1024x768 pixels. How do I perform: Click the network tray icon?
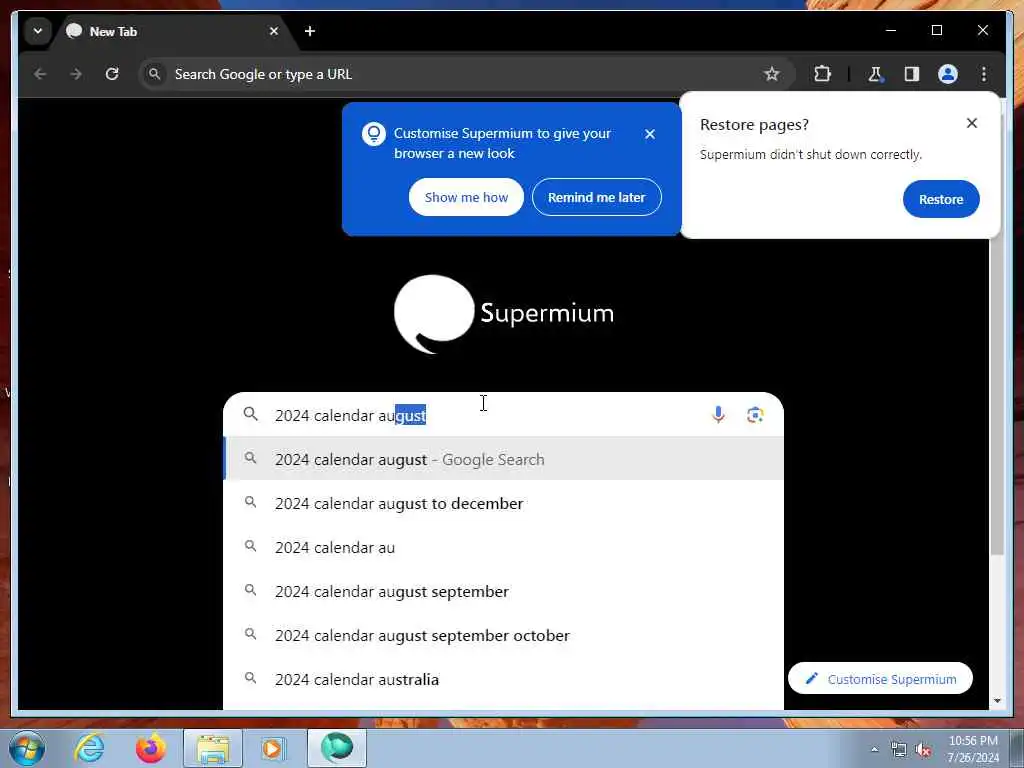click(899, 750)
